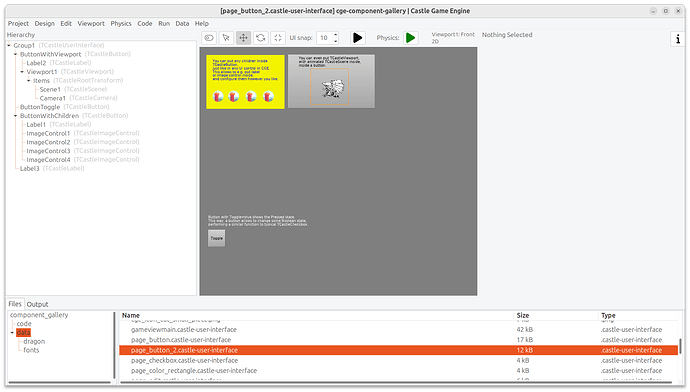690x392 pixels.
Task: Choose the Select tool arrow icon
Action: 226,38
